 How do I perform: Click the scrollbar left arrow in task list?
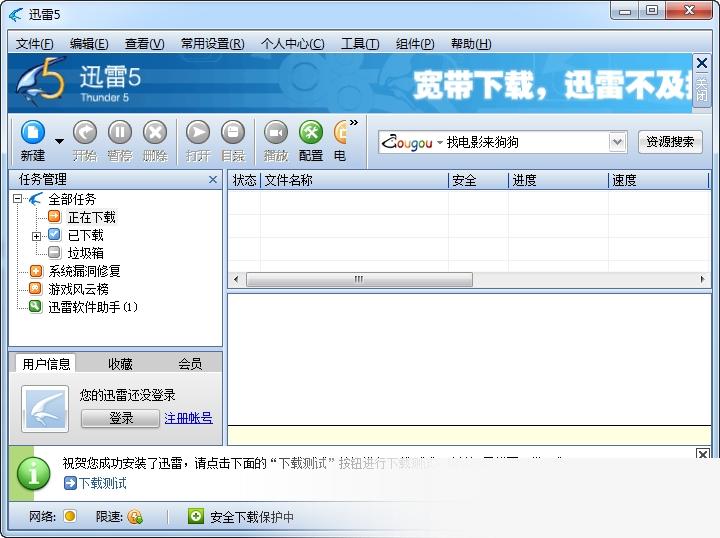point(236,279)
